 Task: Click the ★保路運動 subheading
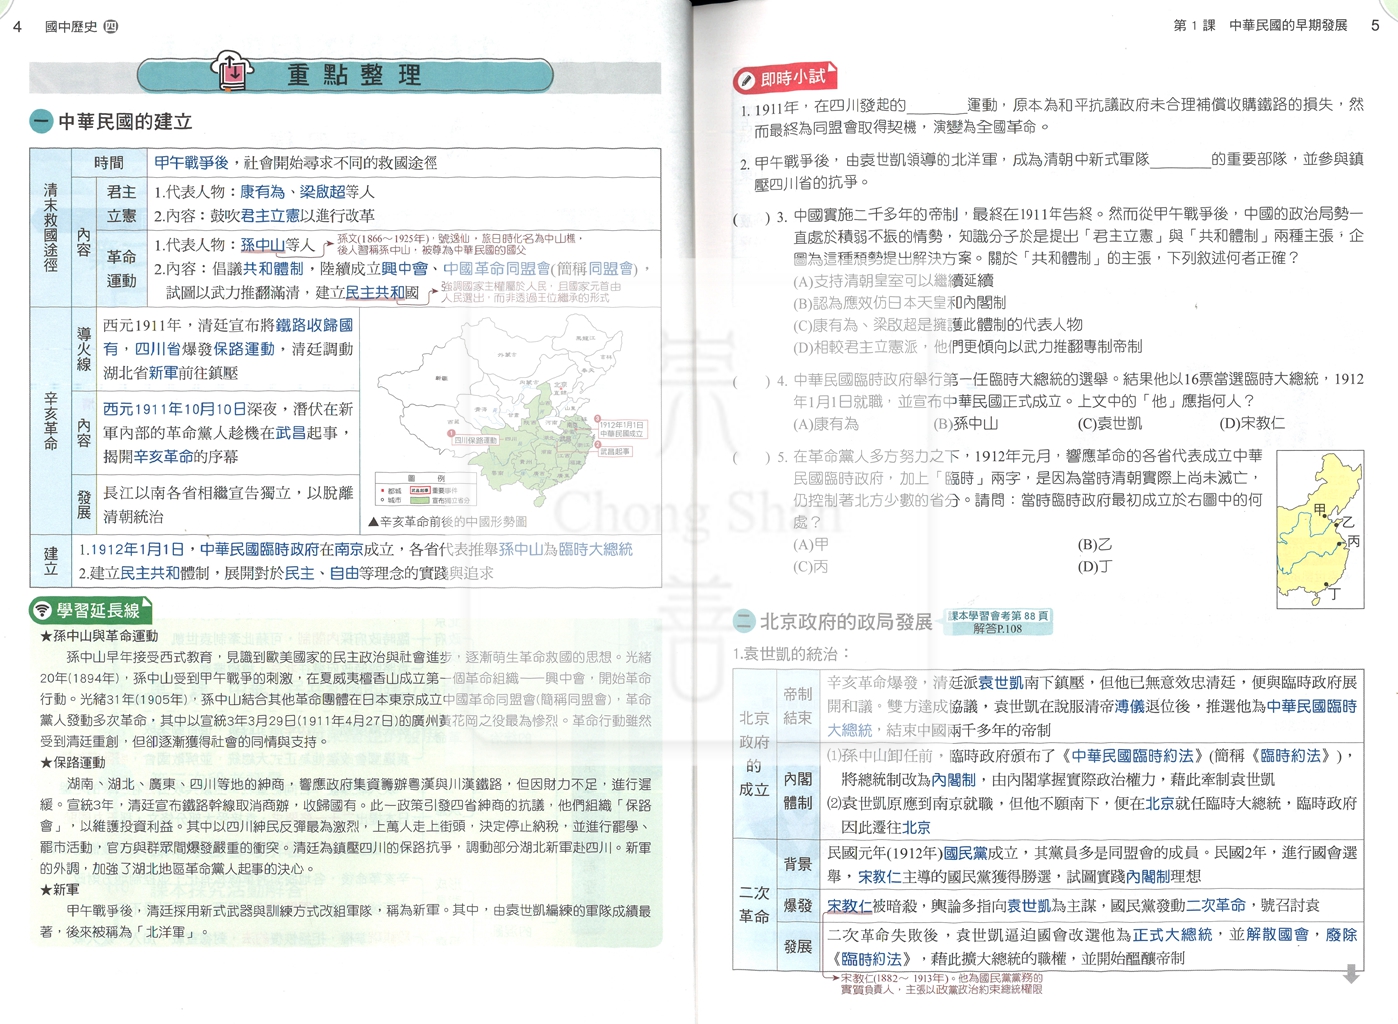72,763
